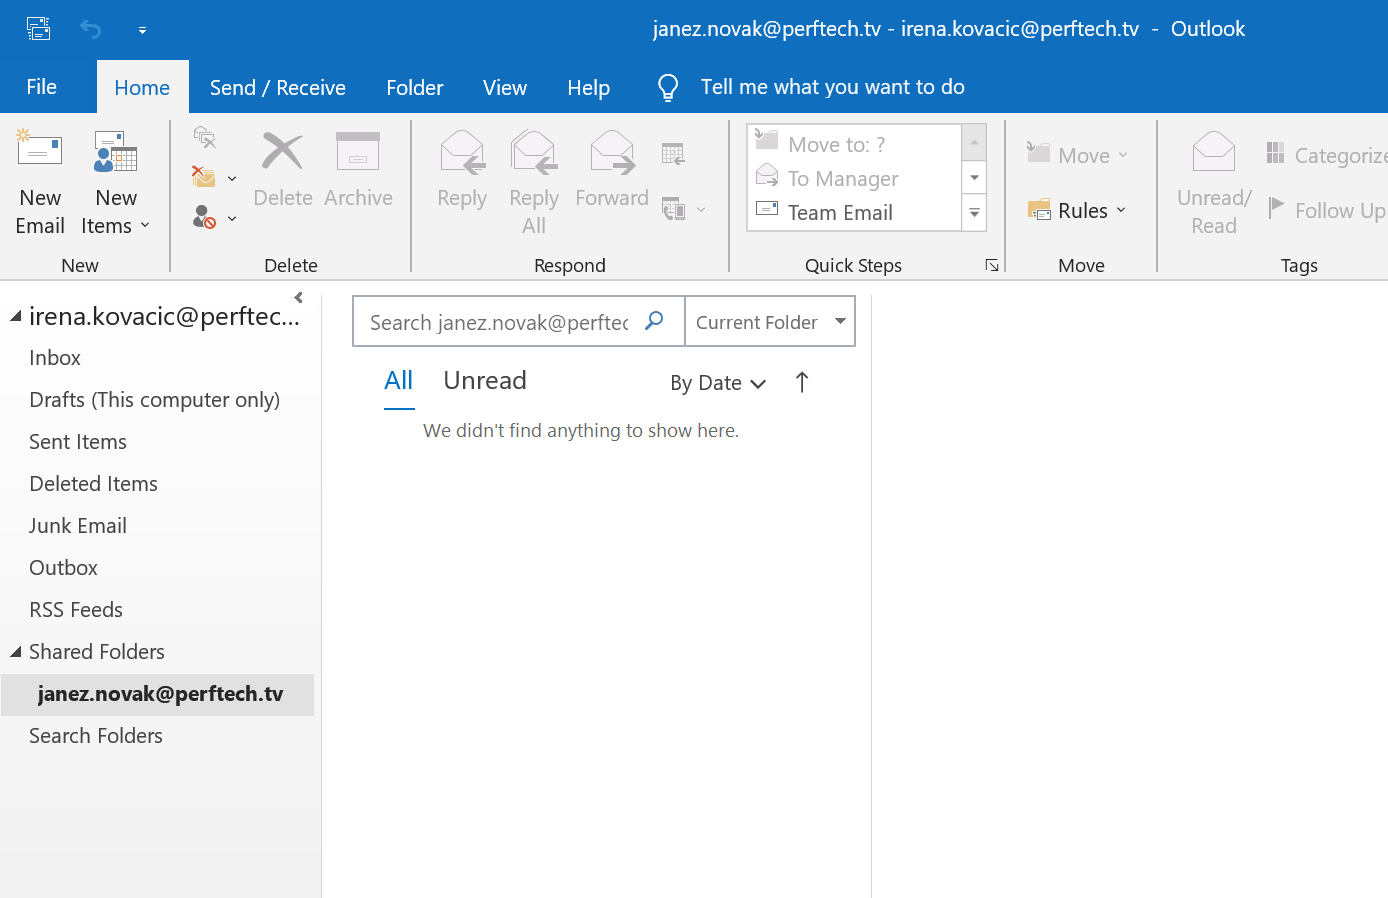1388x898 pixels.
Task: Click the Categorize color squares button
Action: coord(1327,155)
